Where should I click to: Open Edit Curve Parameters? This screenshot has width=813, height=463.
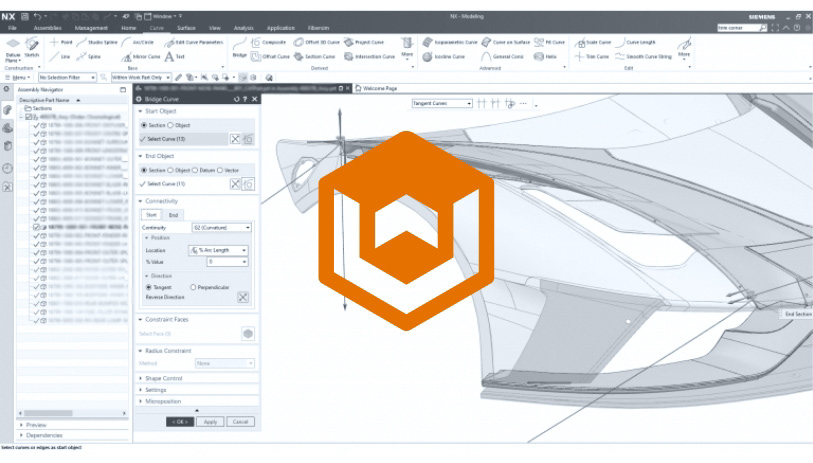pos(194,42)
